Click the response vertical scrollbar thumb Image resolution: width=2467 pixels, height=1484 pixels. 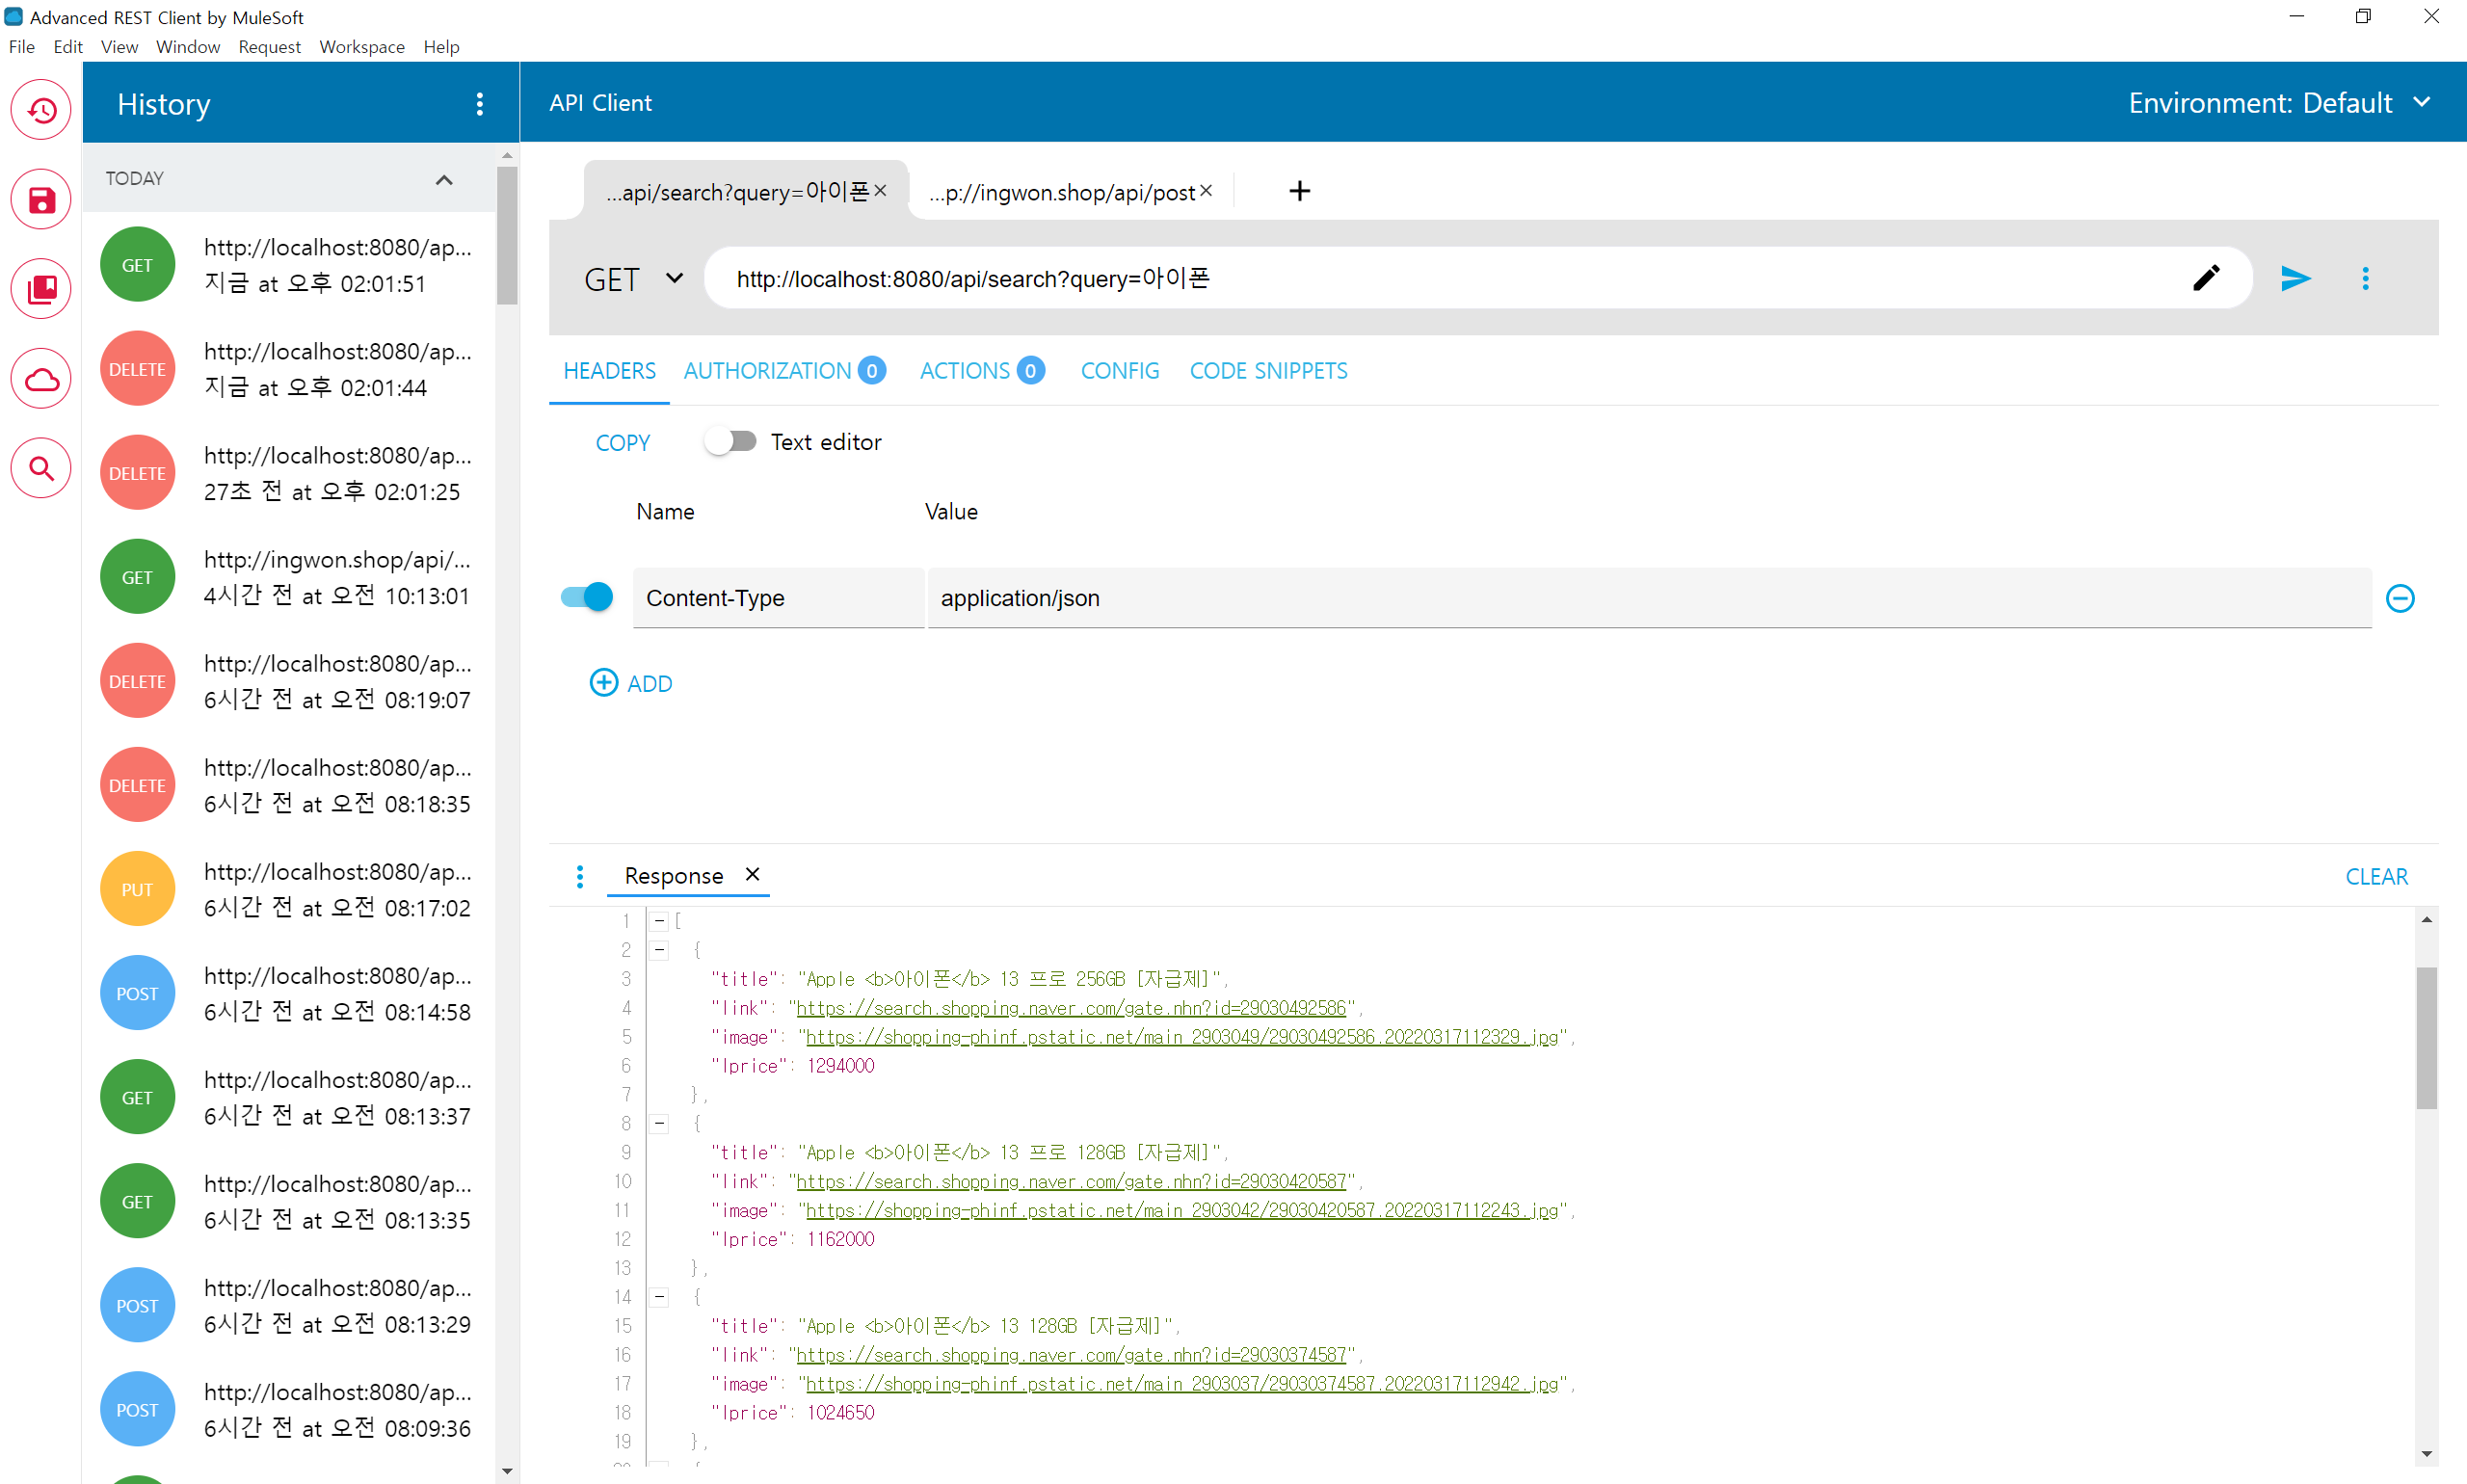(x=2426, y=1038)
